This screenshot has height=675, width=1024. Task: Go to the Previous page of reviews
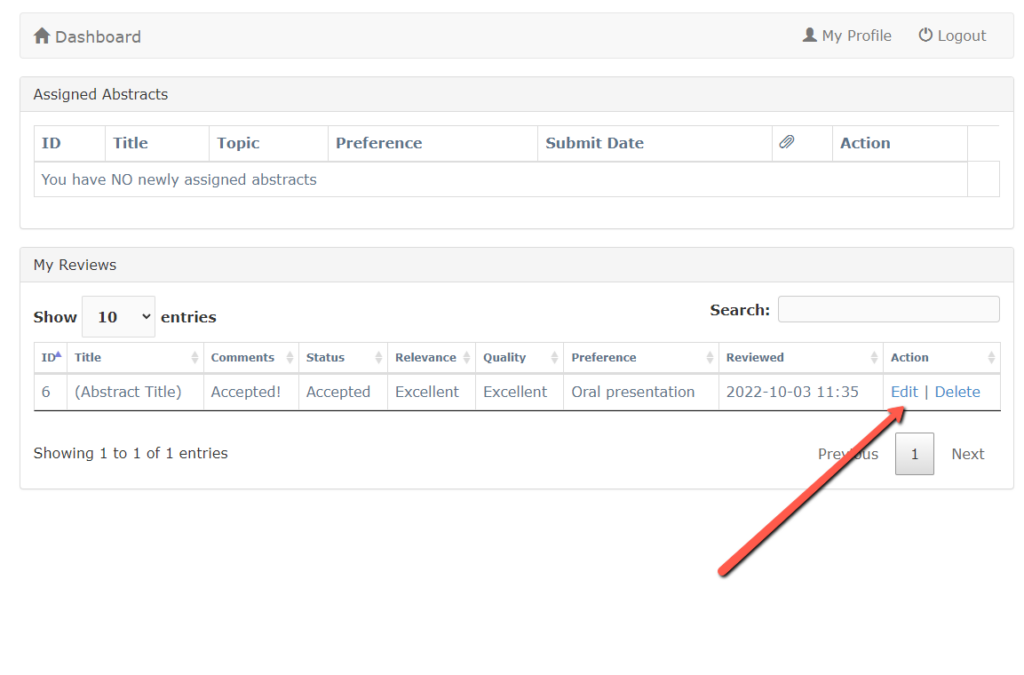(848, 454)
